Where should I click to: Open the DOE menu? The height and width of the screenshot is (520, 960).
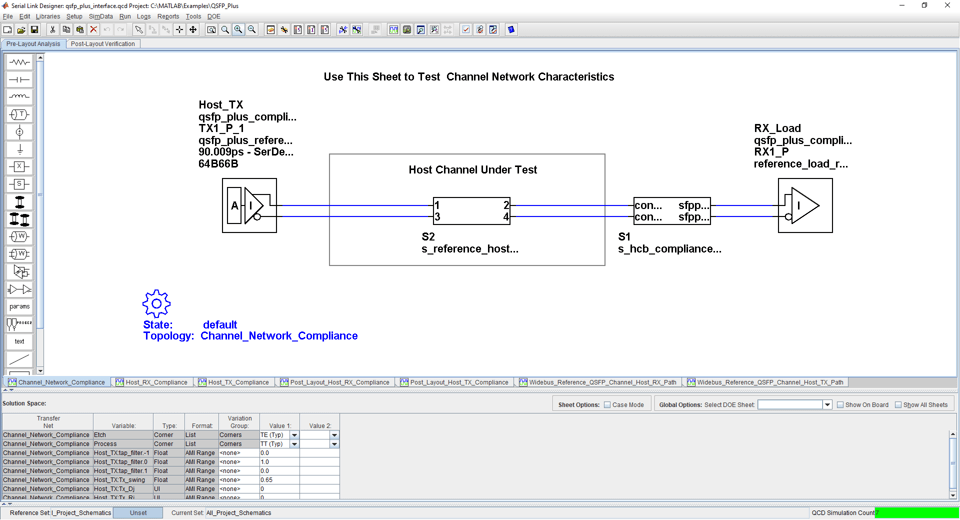[x=214, y=17]
